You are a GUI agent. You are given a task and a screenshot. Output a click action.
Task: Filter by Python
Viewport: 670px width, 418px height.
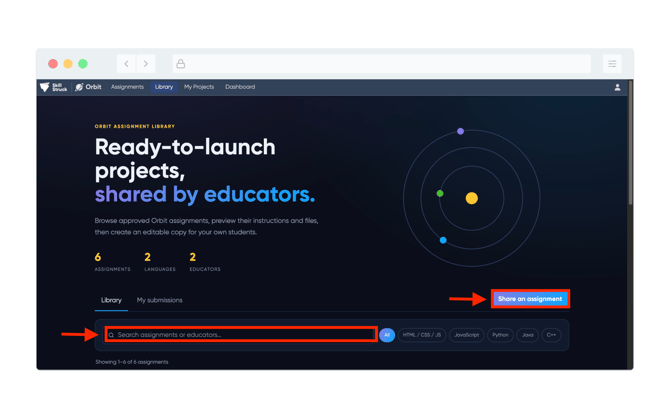click(500, 335)
